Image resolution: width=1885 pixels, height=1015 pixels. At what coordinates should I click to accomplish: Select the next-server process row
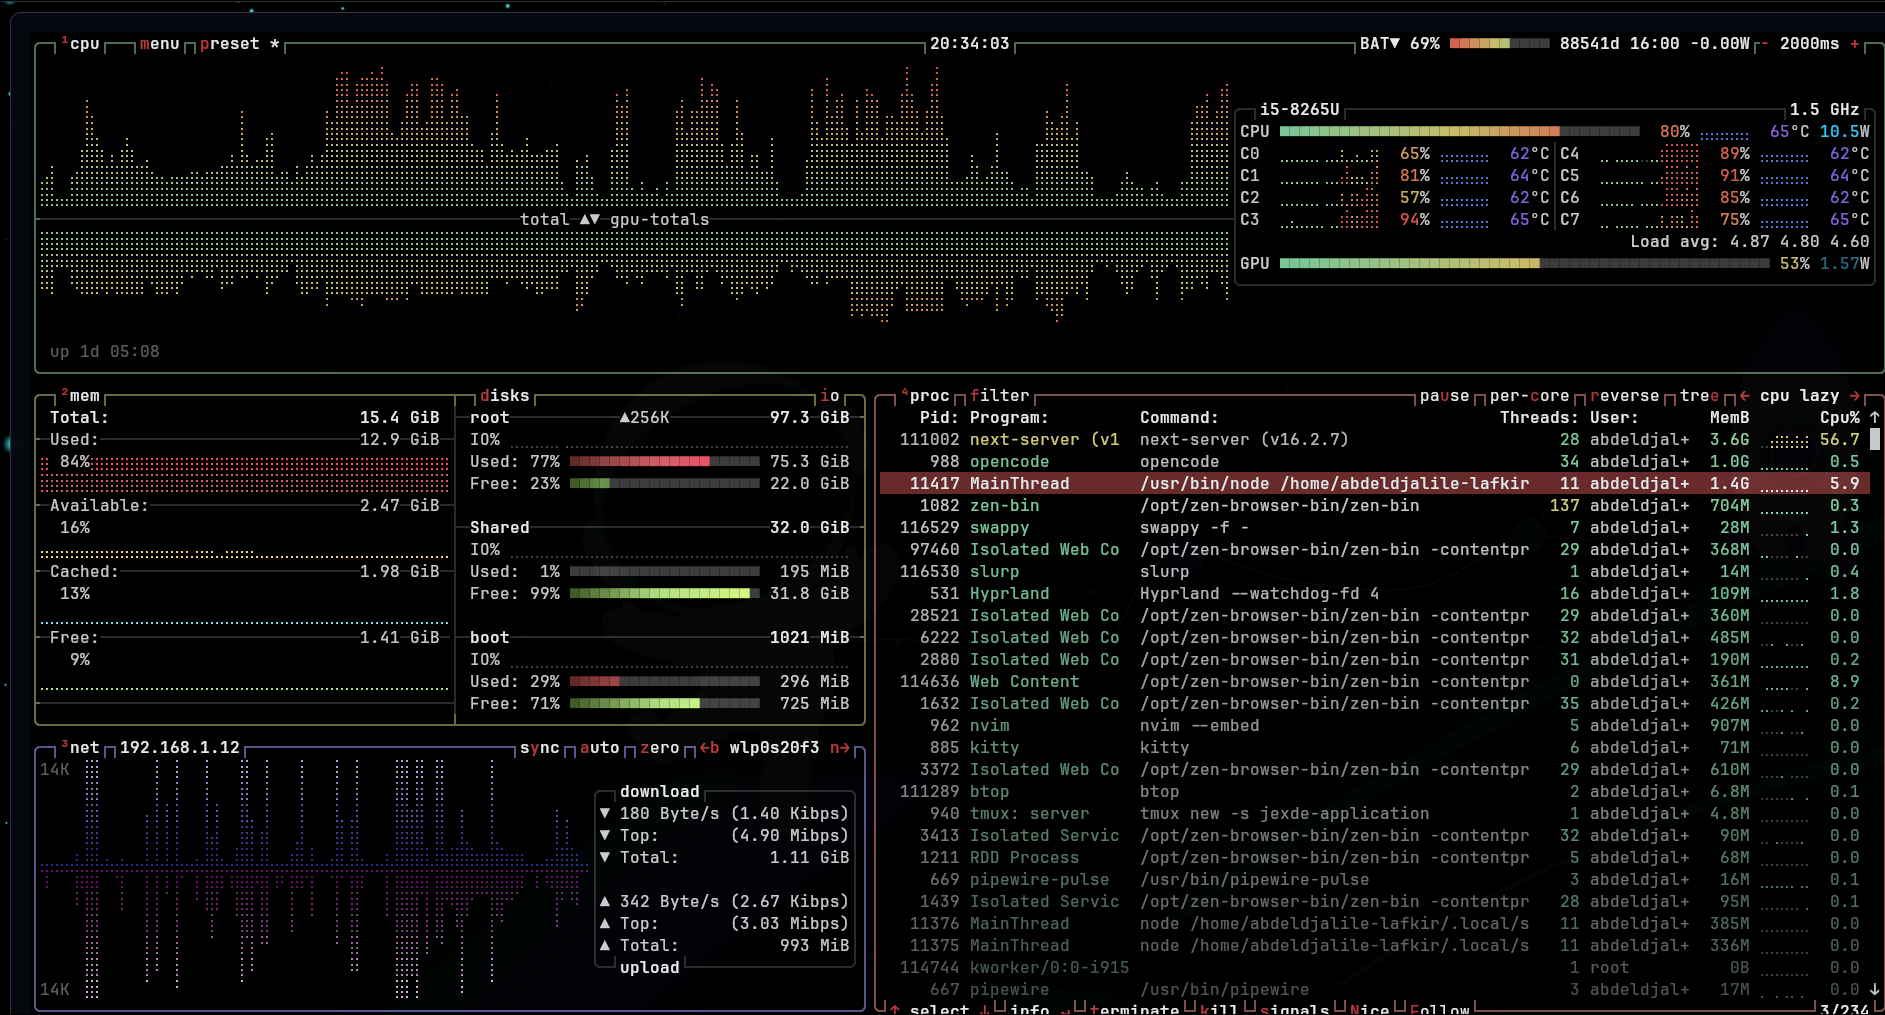(1375, 440)
